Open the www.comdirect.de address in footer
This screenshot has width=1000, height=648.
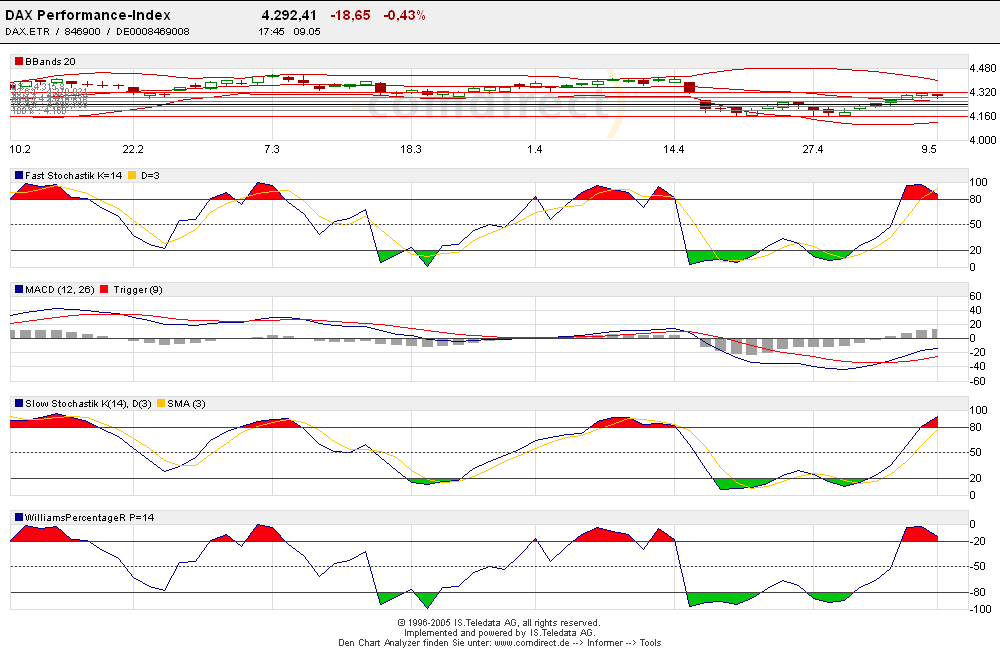point(531,643)
